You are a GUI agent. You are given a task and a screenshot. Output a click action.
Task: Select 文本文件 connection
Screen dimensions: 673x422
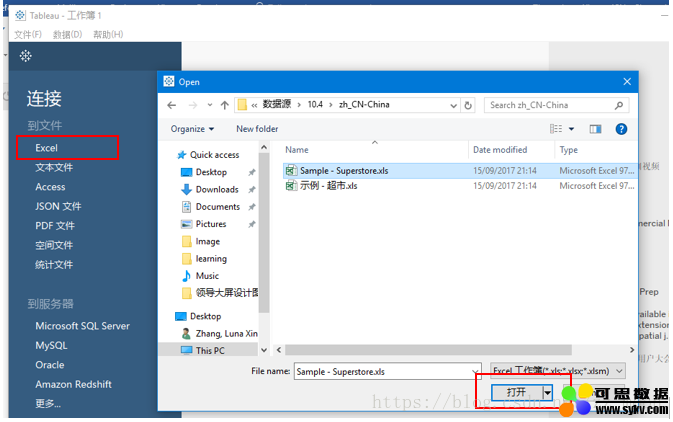pyautogui.click(x=54, y=167)
